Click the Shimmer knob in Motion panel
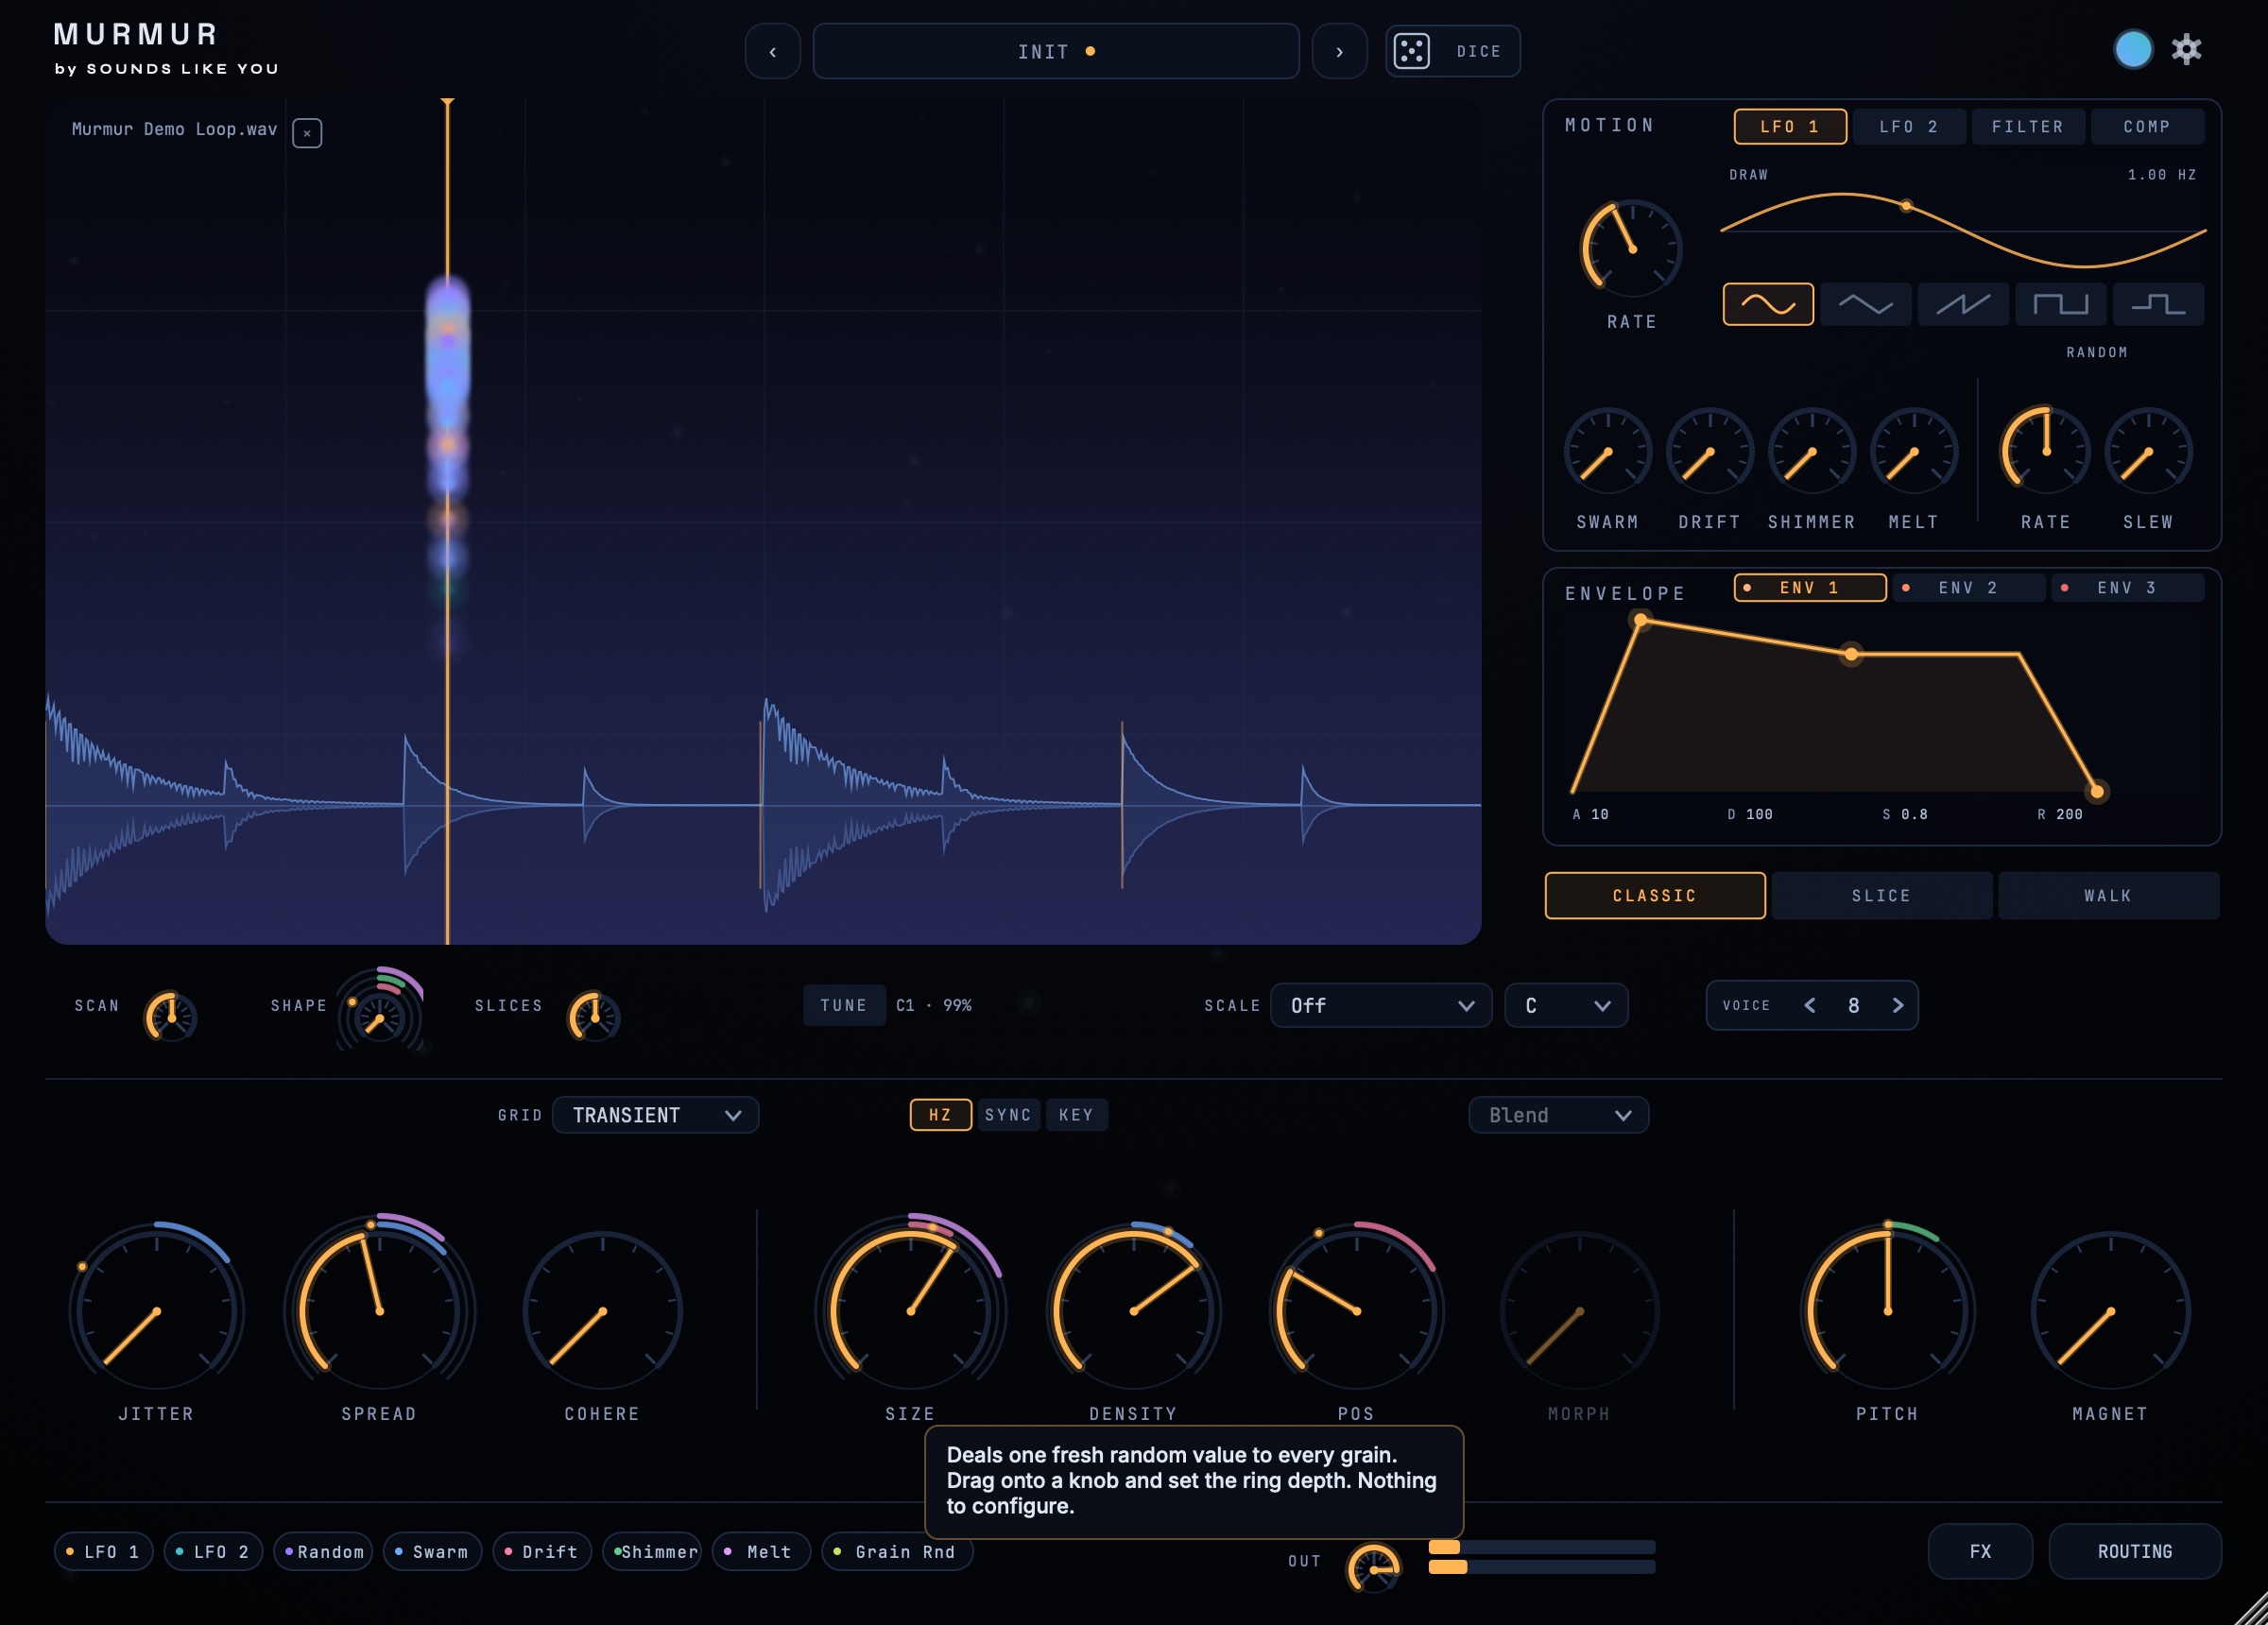The image size is (2268, 1625). pos(1811,452)
